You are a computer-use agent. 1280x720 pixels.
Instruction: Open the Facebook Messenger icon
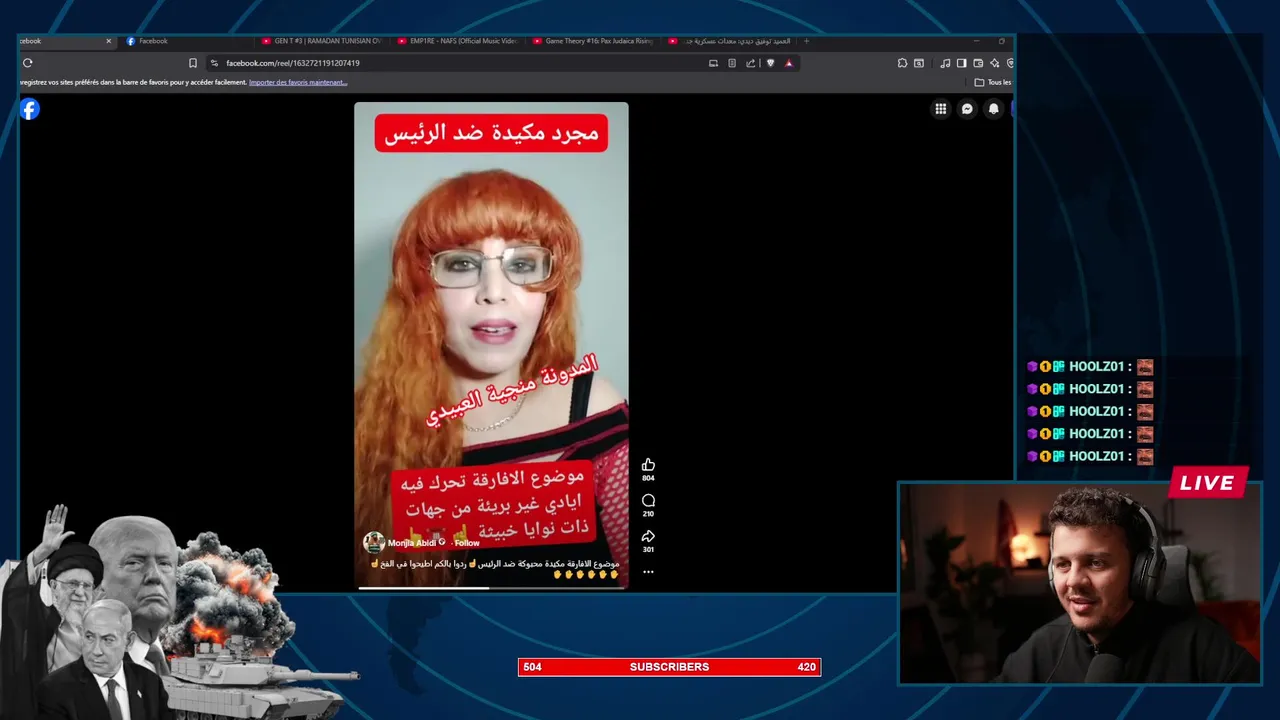[x=967, y=109]
